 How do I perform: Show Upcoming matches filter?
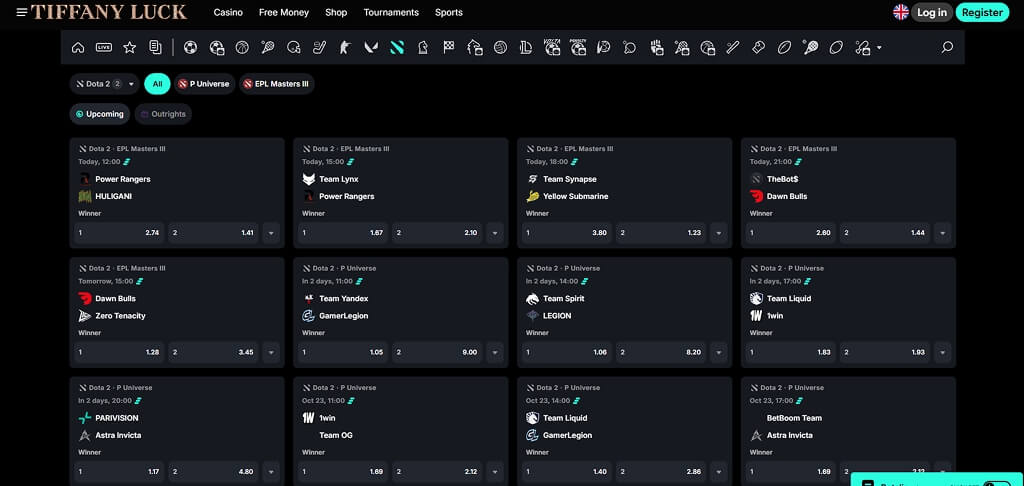pos(100,114)
